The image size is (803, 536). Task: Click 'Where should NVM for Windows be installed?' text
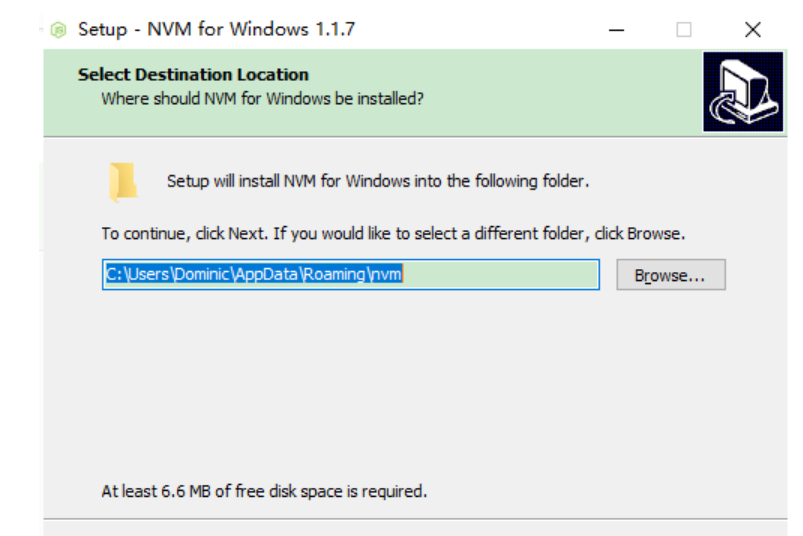(262, 99)
